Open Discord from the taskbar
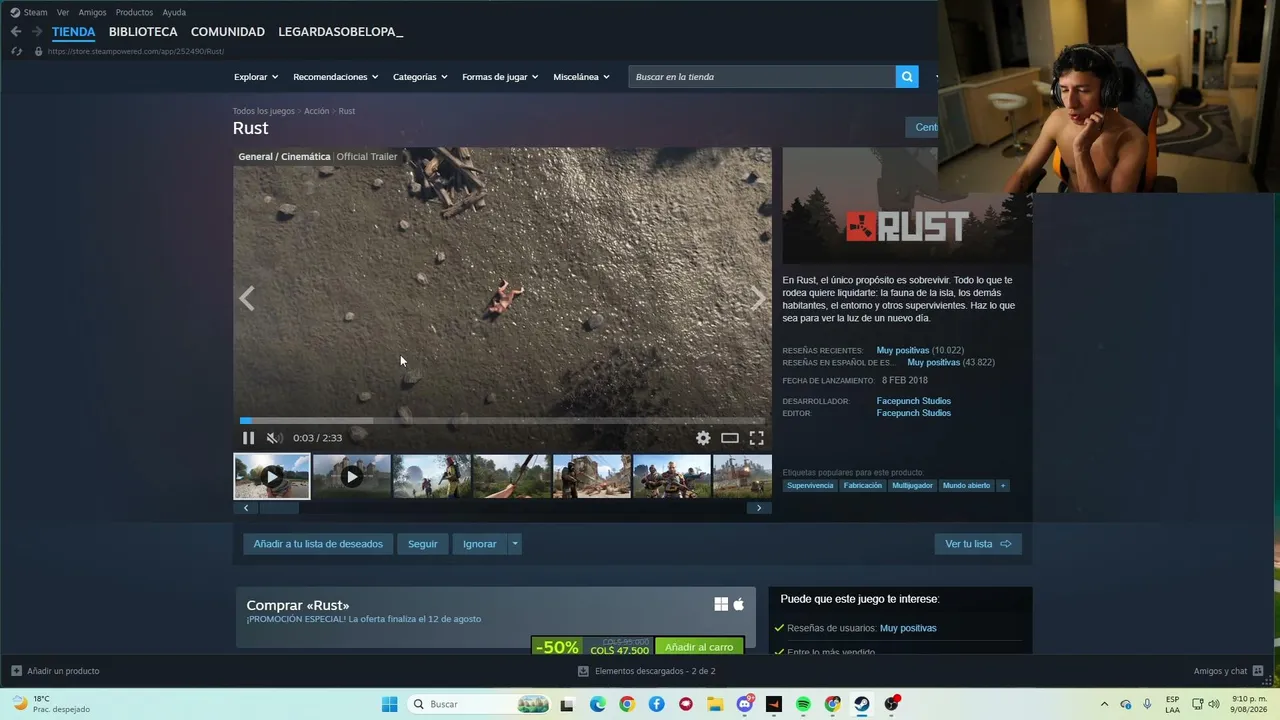The height and width of the screenshot is (720, 1280). tap(745, 704)
